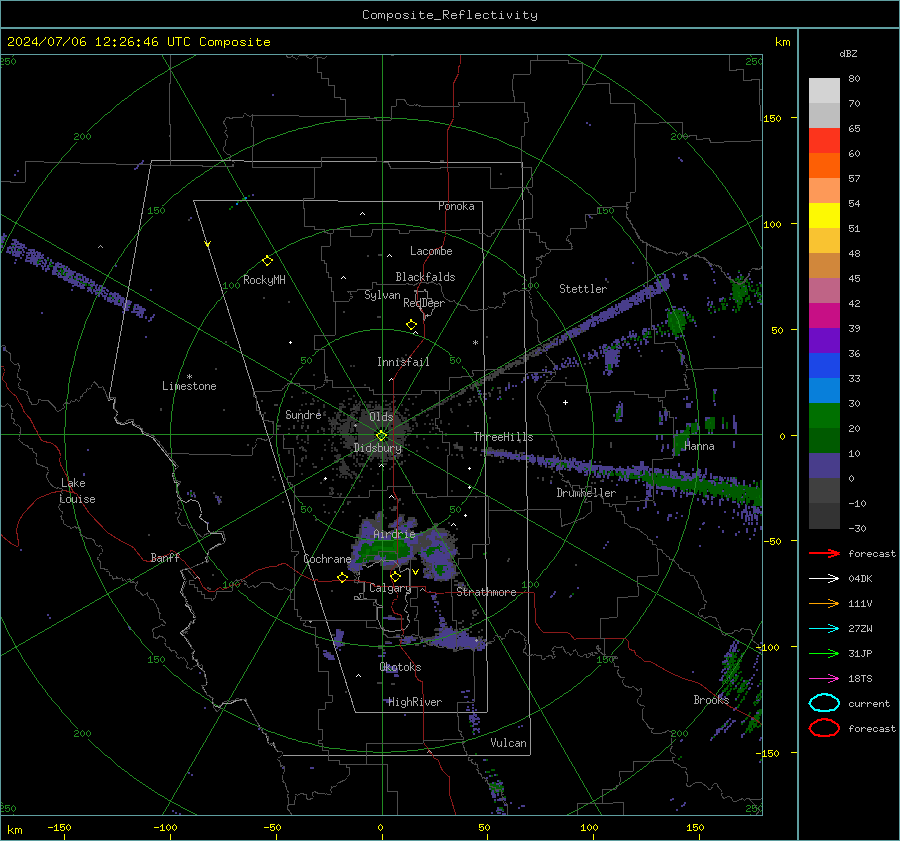Click the yellow diamond marker above Calgary
This screenshot has width=900, height=841.
(x=395, y=576)
